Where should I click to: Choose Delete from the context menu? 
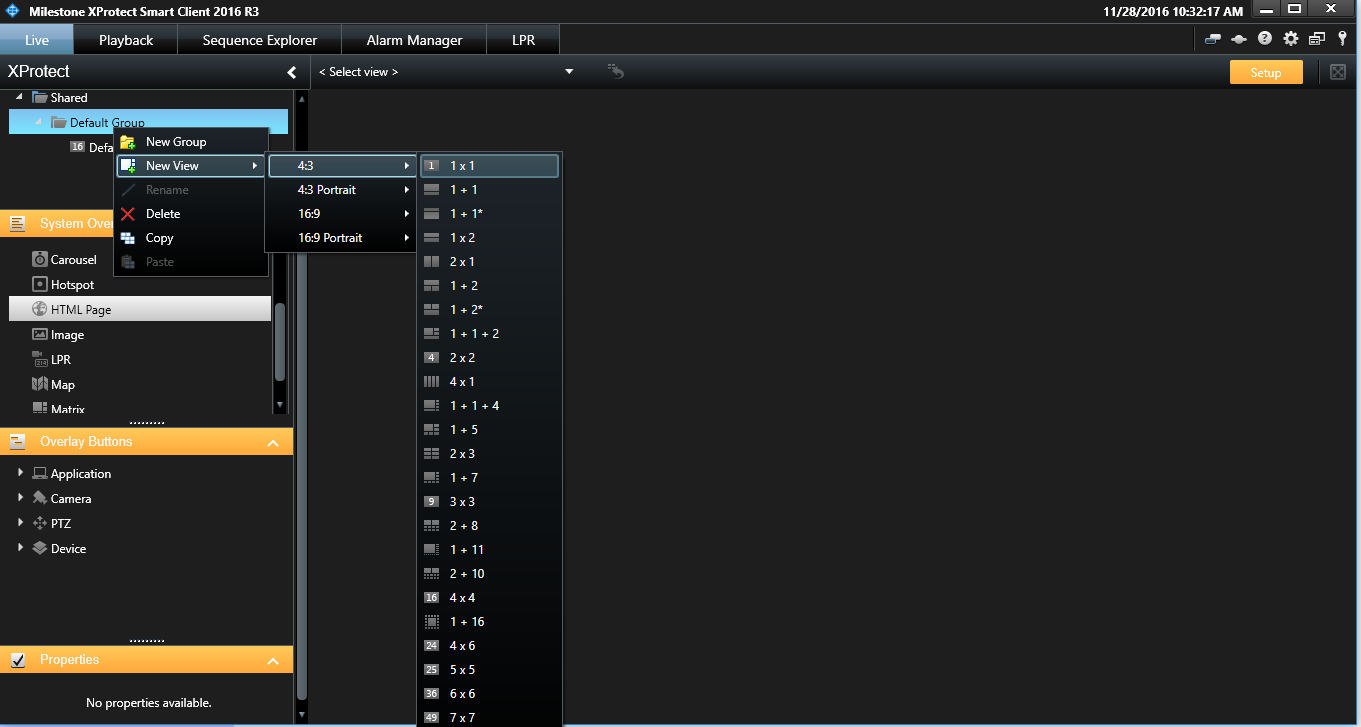point(162,213)
